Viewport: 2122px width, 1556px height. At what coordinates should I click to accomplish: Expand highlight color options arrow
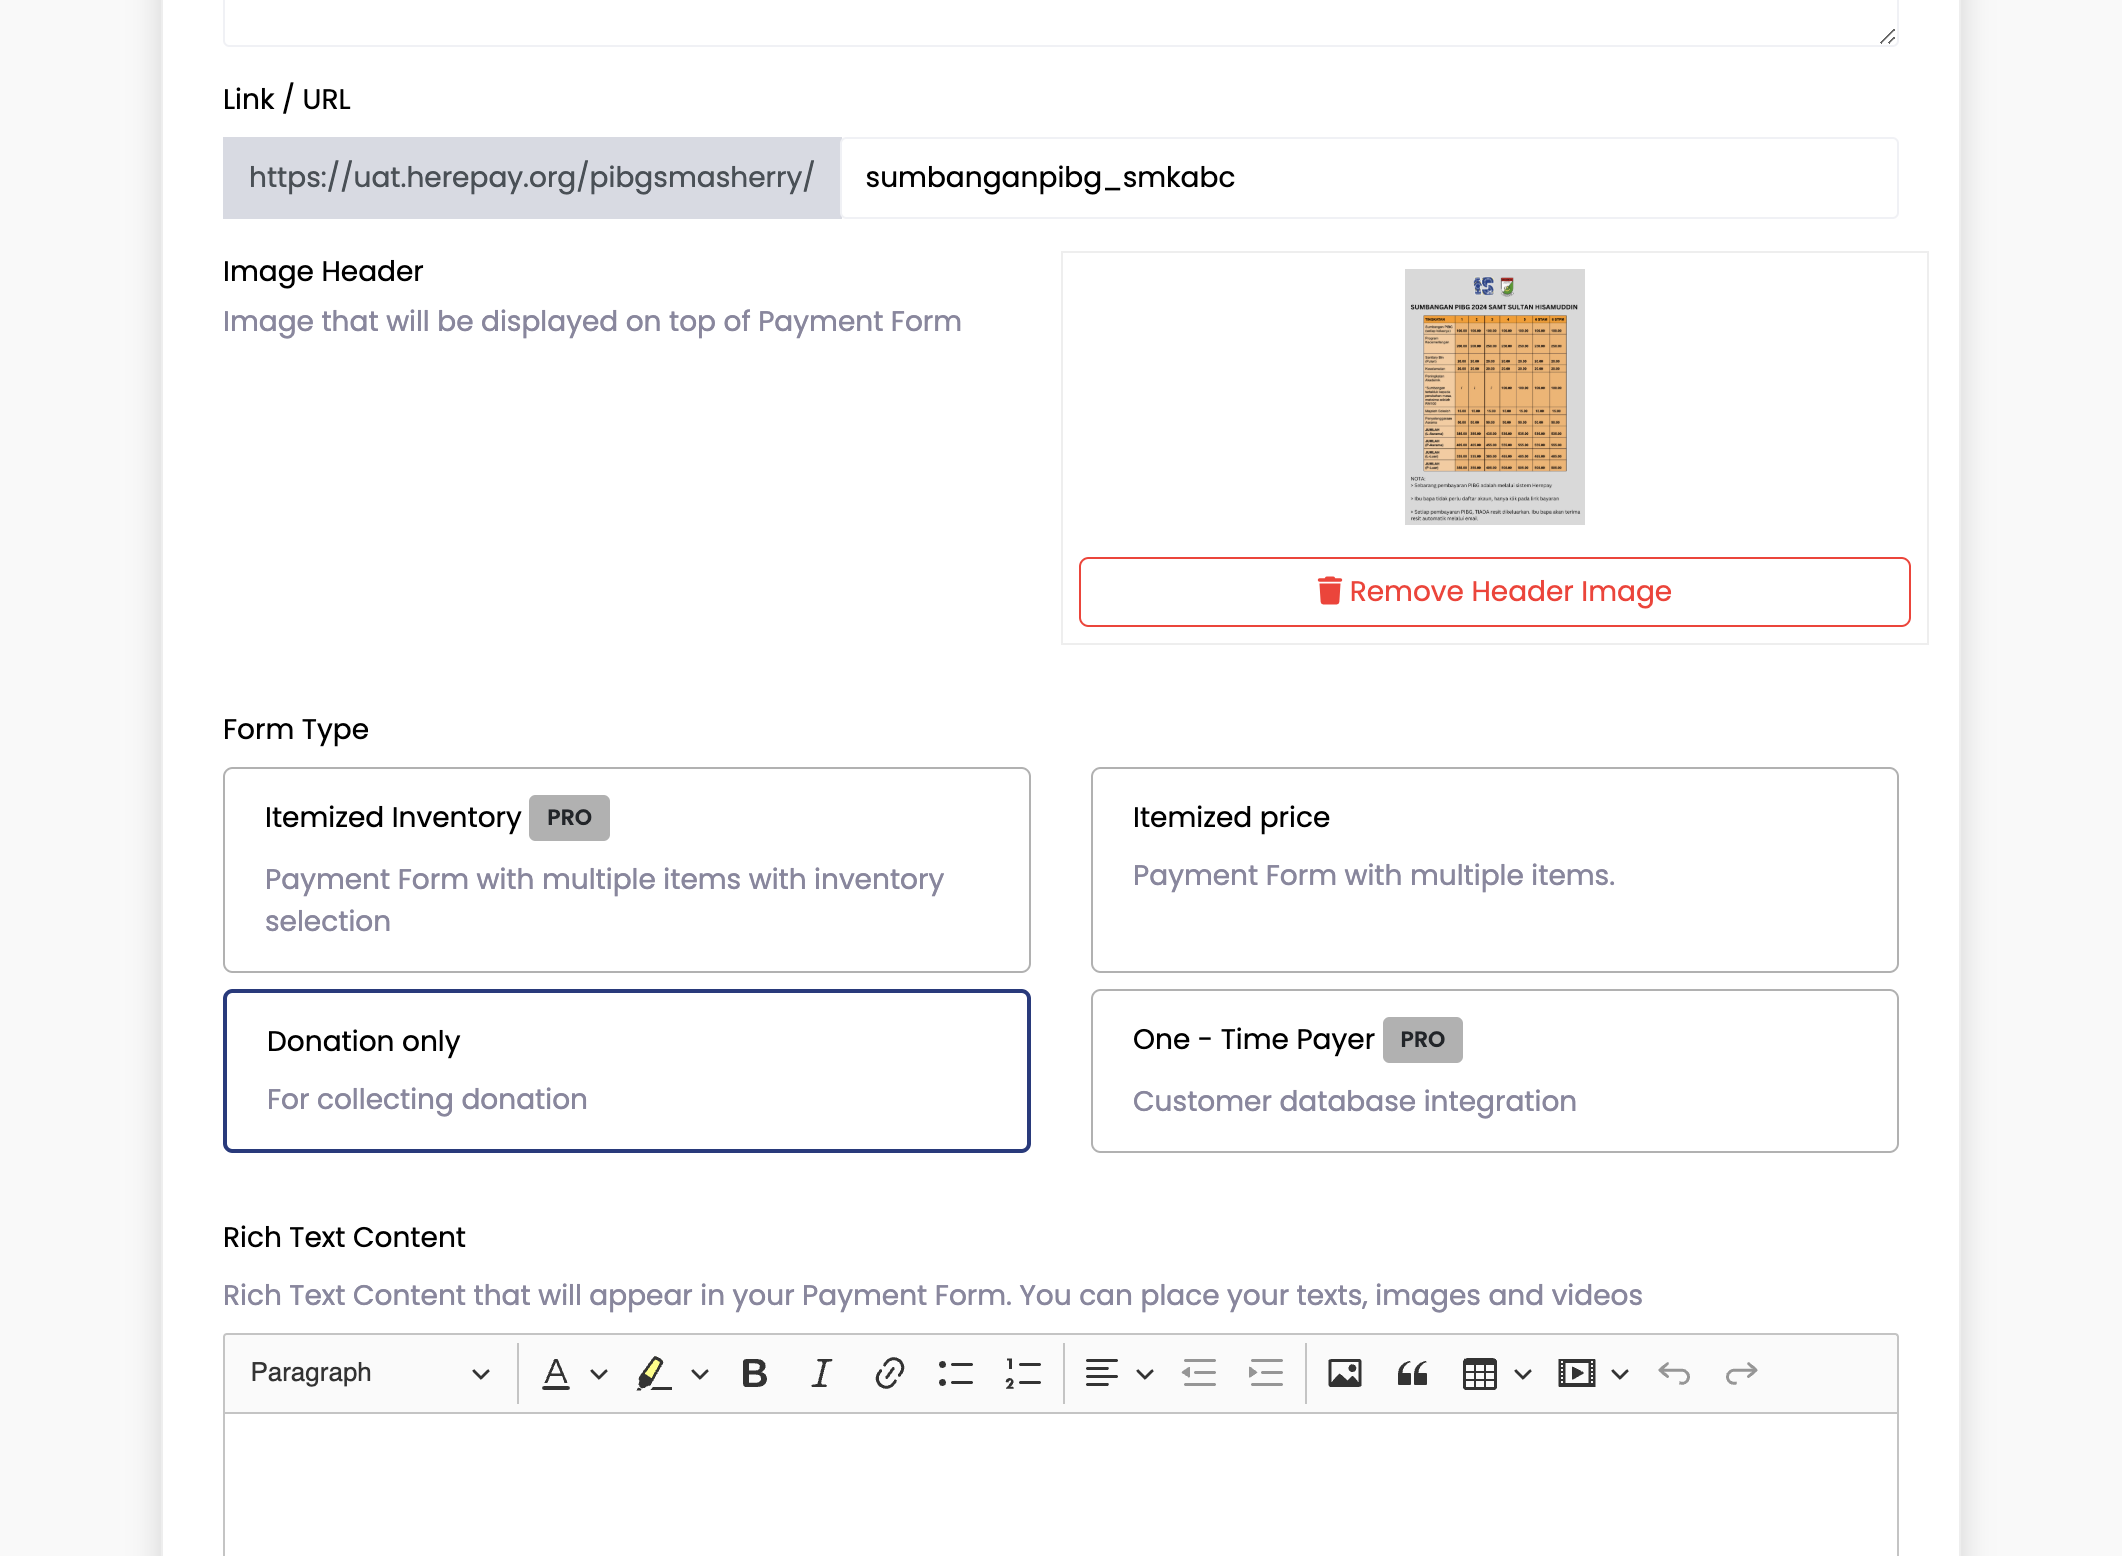point(700,1374)
